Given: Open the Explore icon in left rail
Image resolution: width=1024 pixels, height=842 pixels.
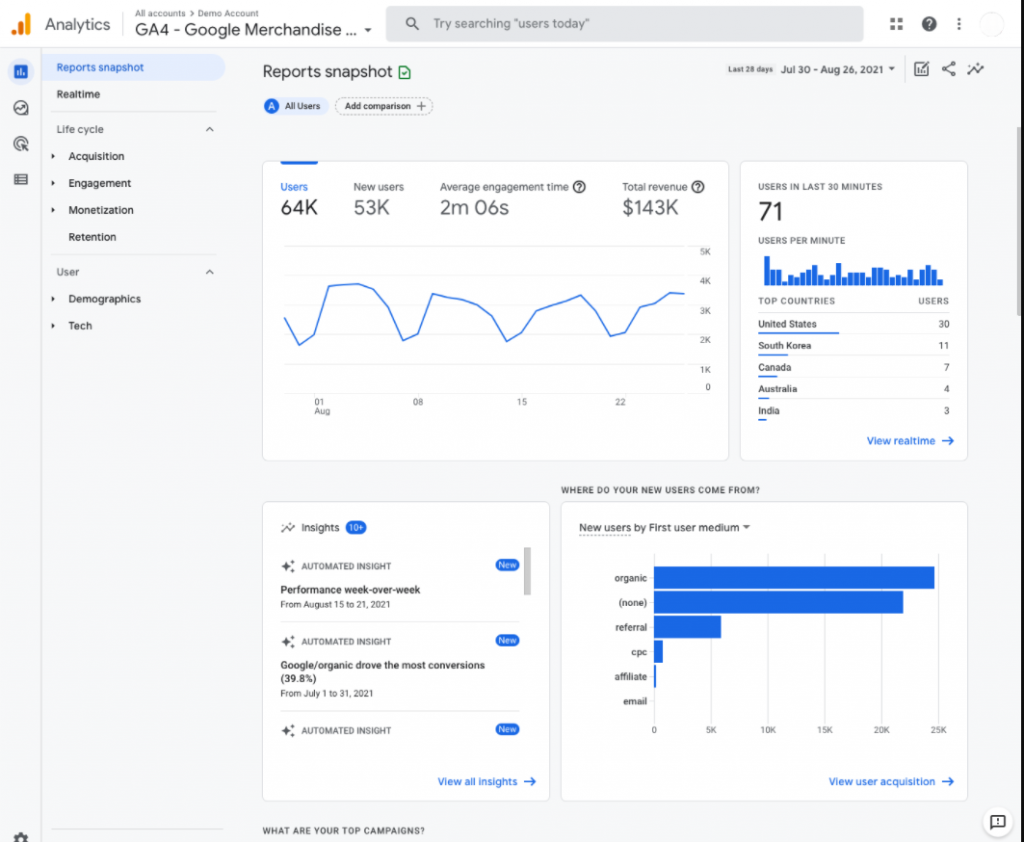Looking at the screenshot, I should pyautogui.click(x=20, y=108).
